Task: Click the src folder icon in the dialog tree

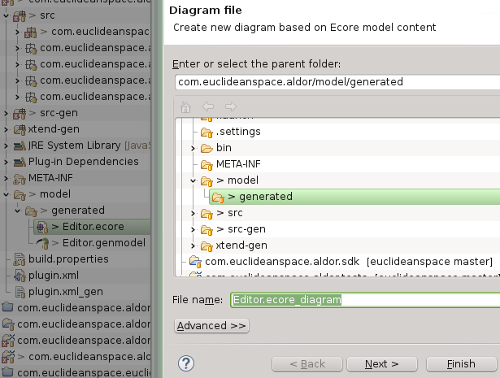Action: tap(207, 214)
